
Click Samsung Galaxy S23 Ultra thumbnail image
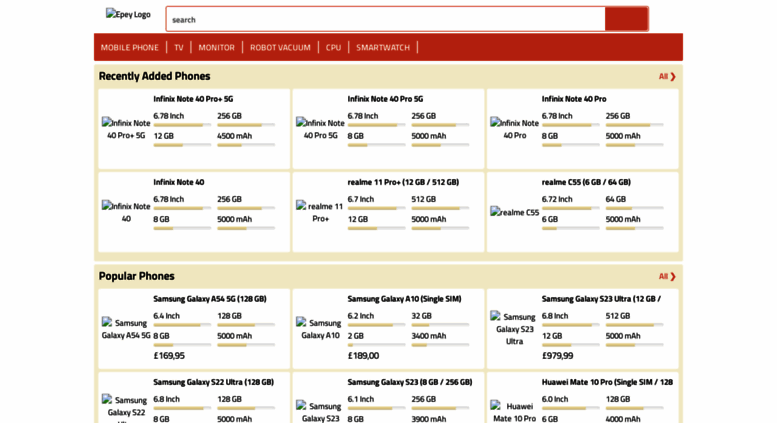pos(514,329)
